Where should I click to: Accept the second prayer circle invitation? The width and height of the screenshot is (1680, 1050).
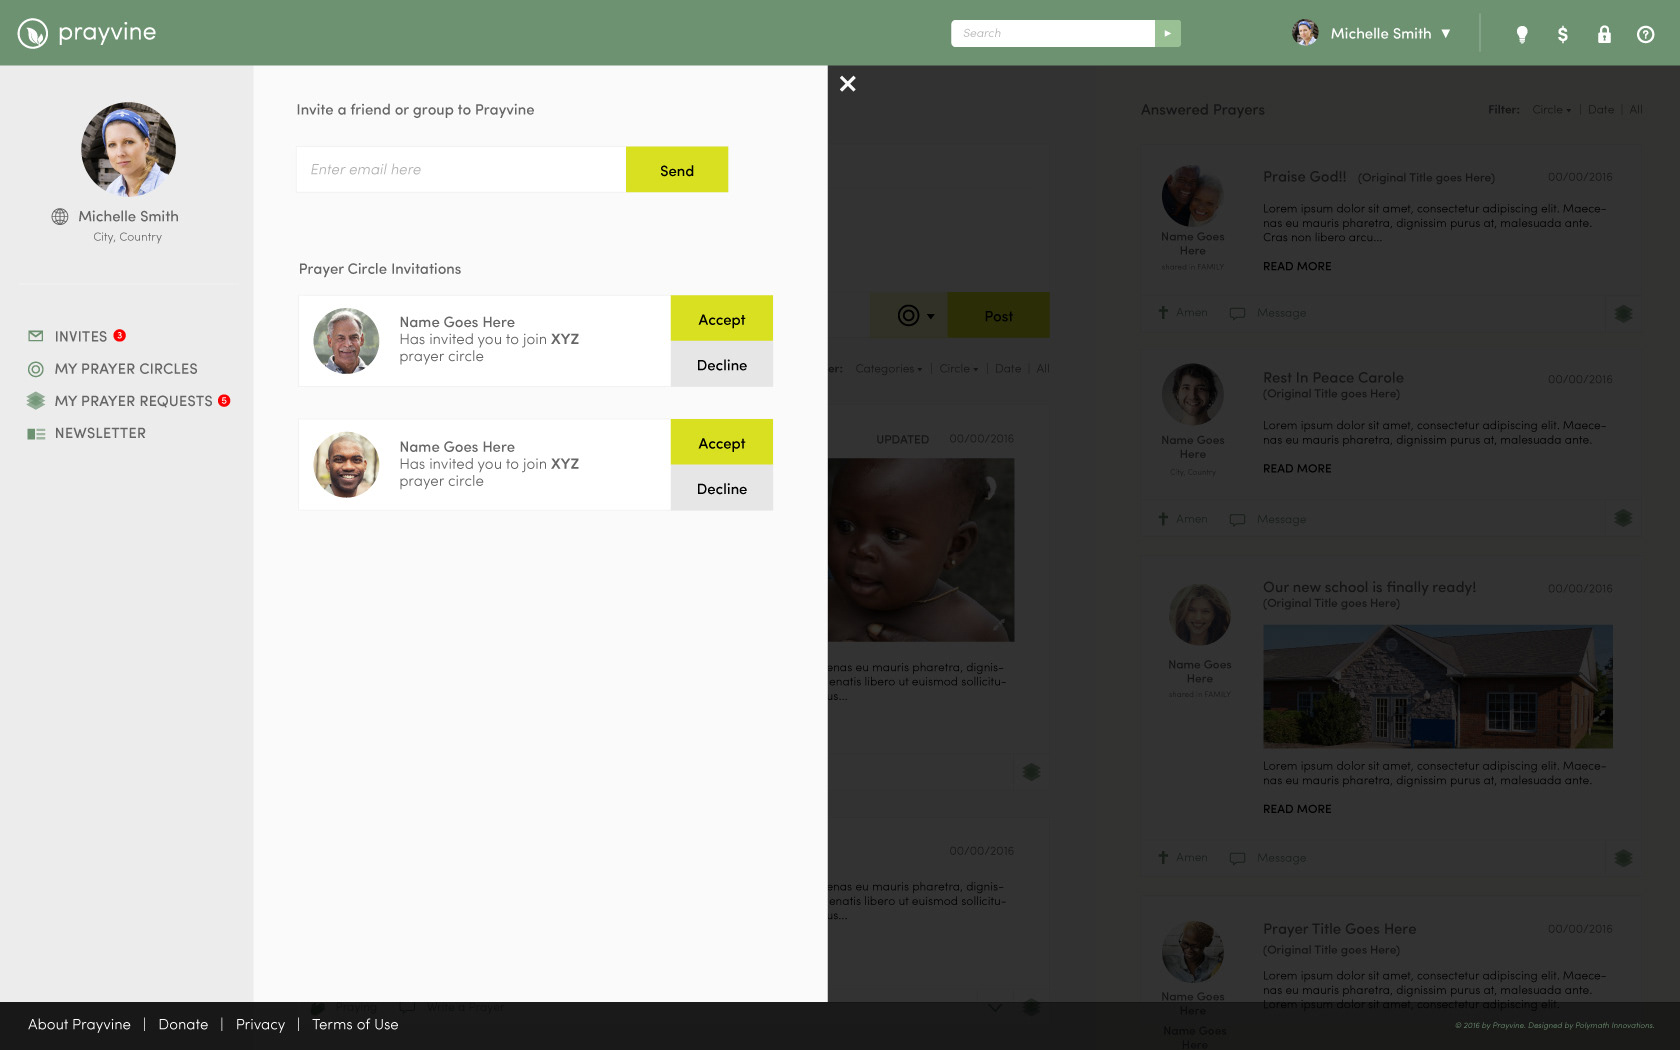tap(722, 443)
